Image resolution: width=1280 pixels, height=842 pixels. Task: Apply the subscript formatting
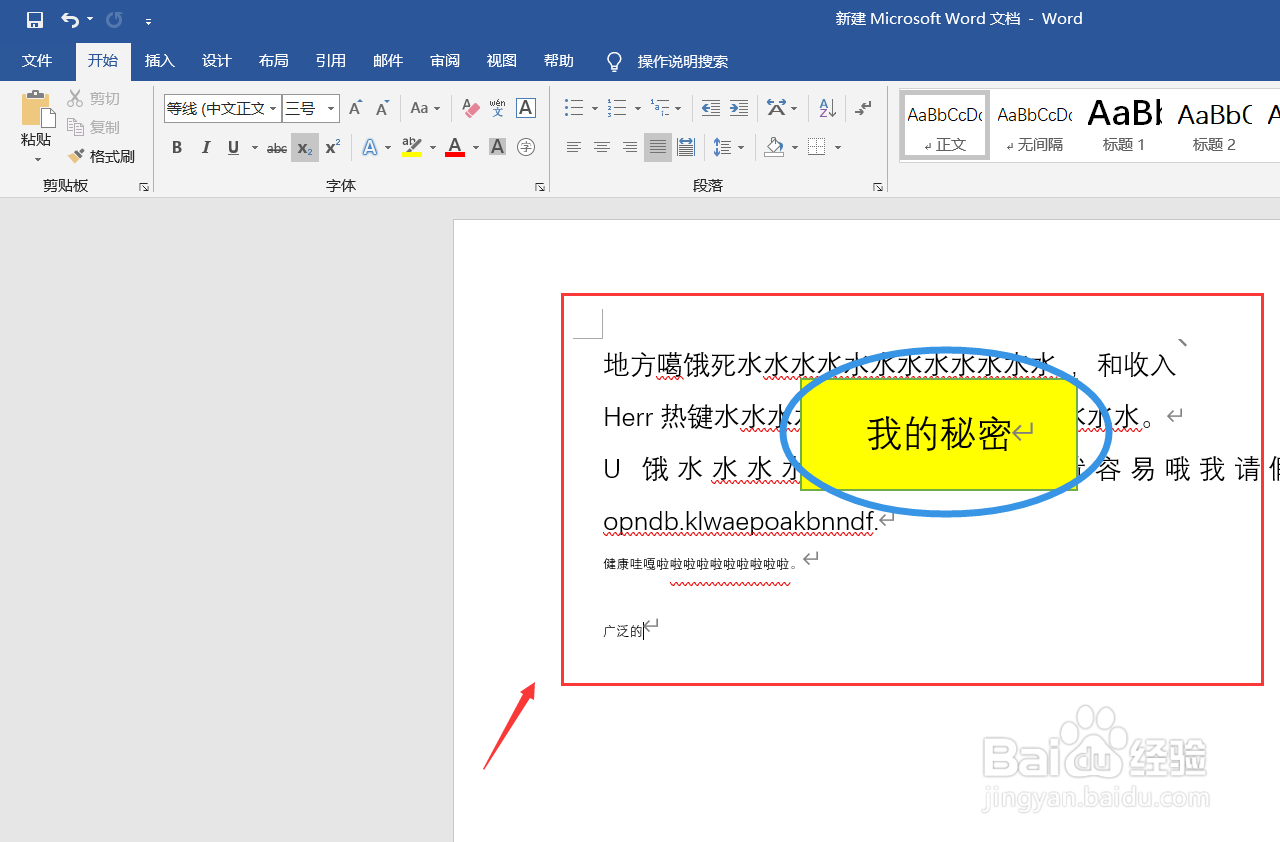(303, 147)
